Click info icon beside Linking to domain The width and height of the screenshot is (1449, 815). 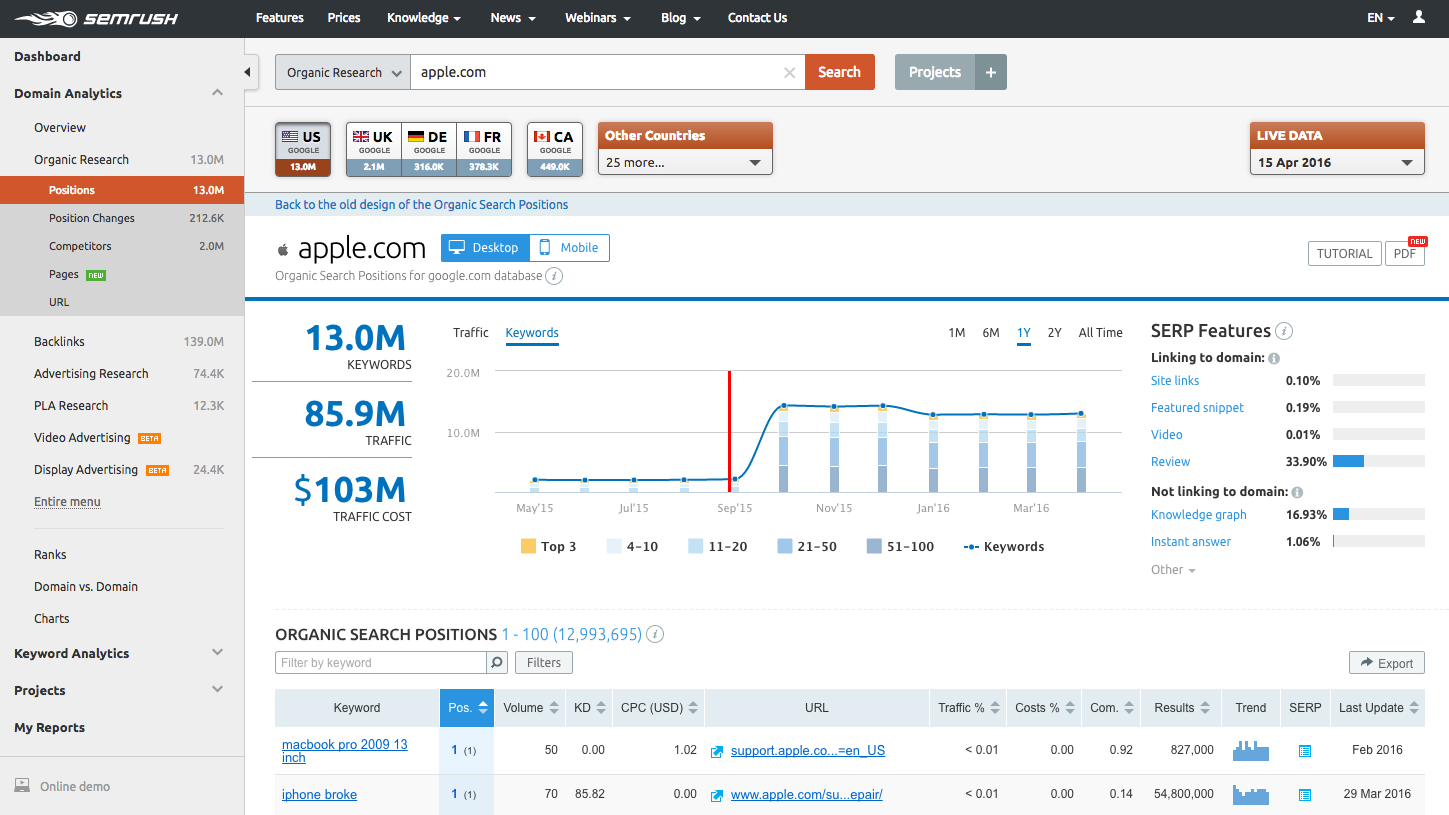1274,358
